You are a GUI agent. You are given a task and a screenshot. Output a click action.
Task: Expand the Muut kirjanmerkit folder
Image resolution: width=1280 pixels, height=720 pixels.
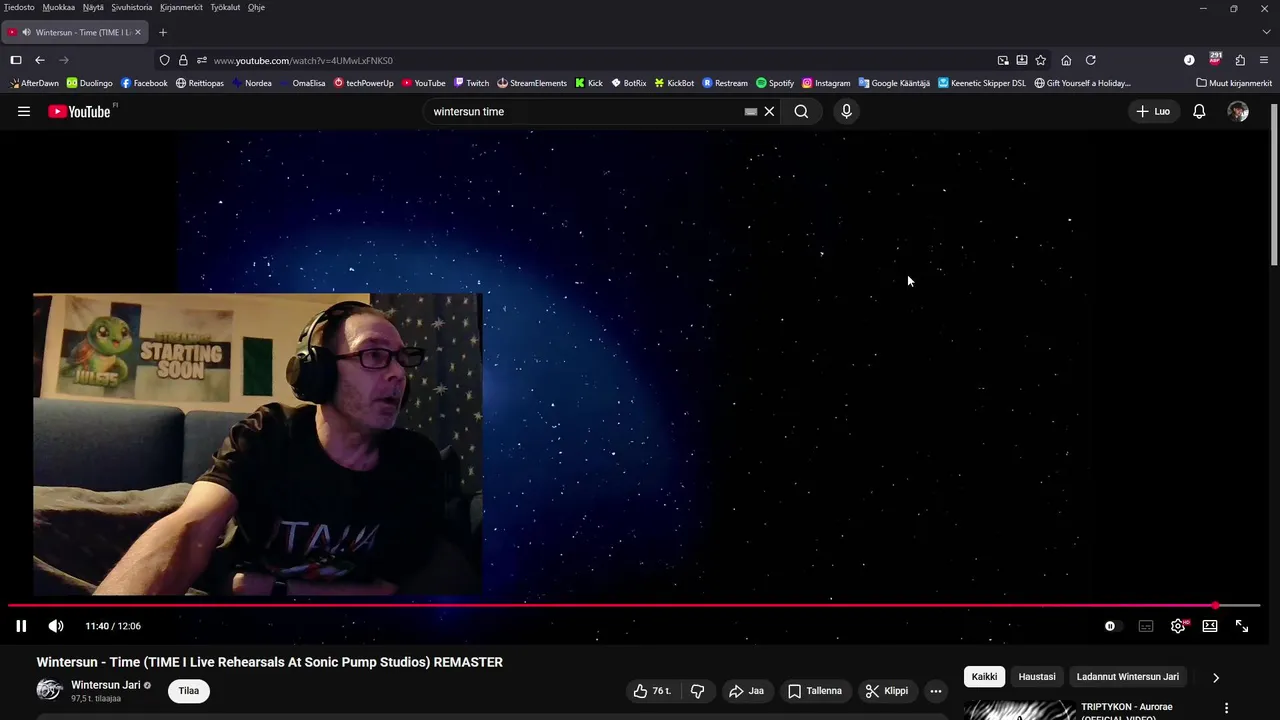click(1234, 83)
